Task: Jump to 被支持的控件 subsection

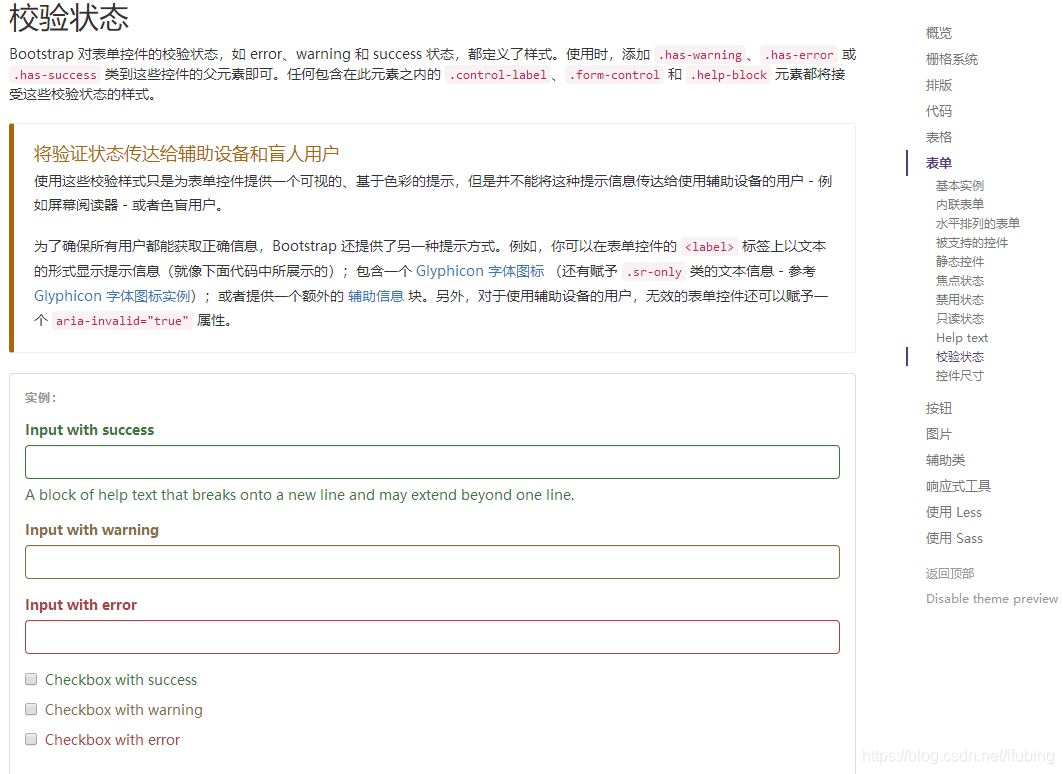Action: coord(971,243)
